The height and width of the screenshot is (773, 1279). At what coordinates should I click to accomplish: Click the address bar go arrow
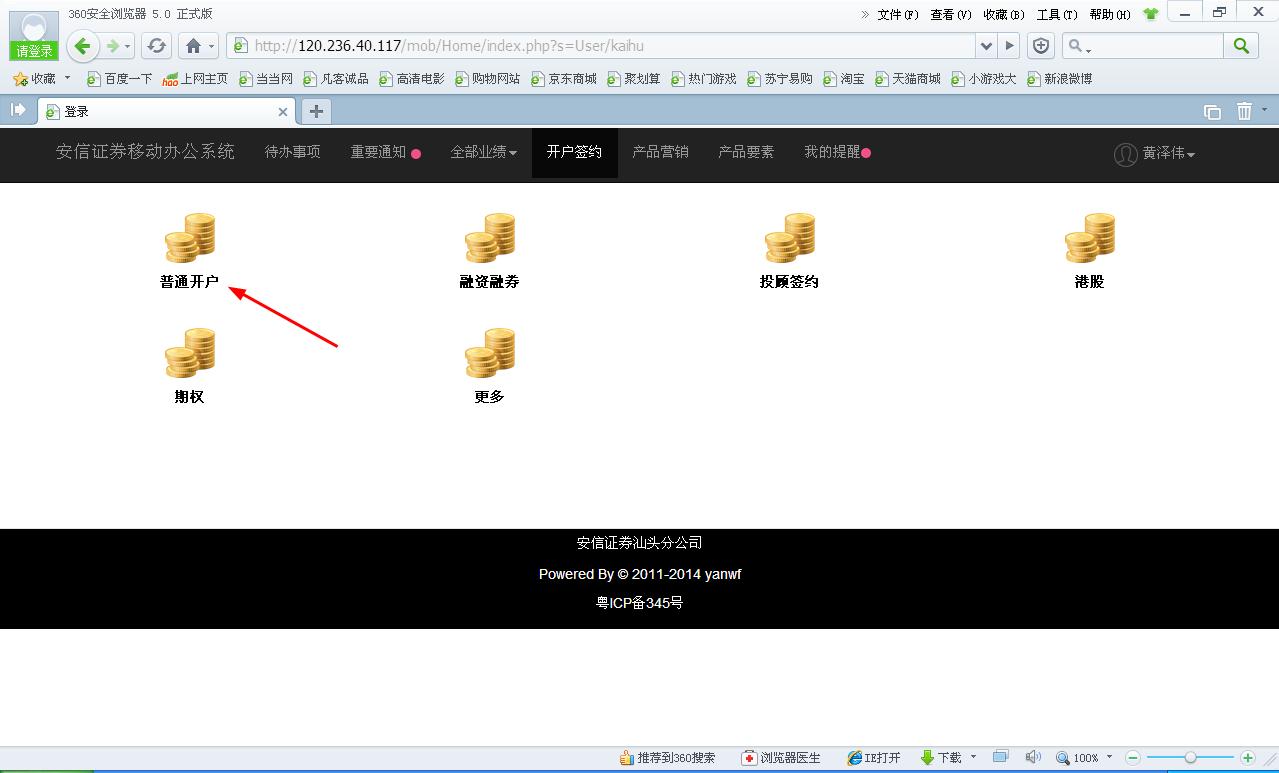[x=1009, y=45]
